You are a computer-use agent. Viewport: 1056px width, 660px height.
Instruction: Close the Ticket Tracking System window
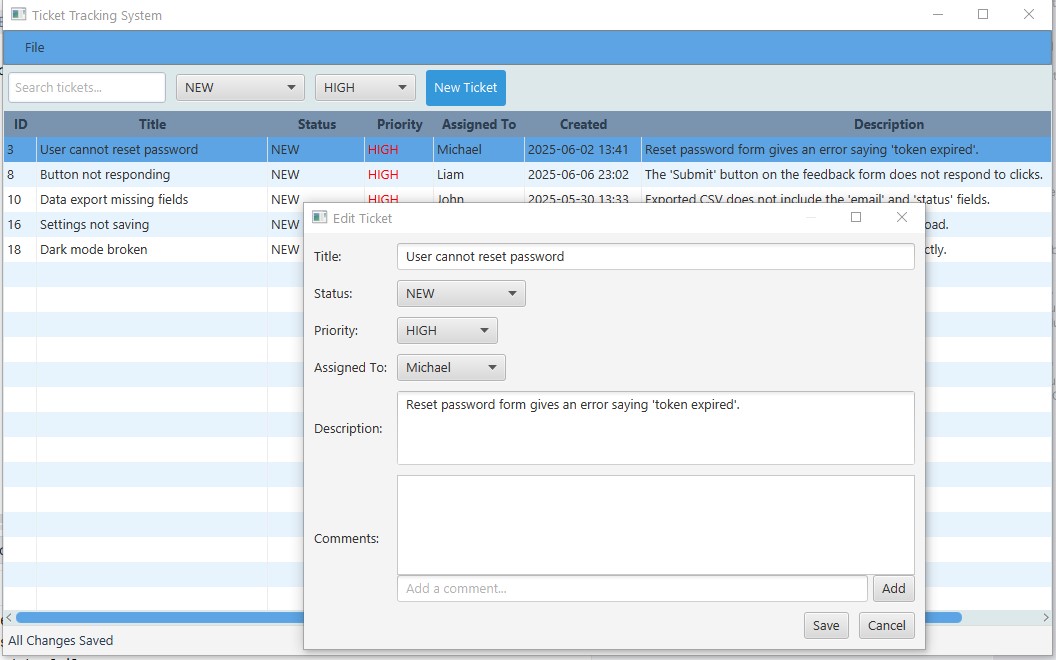coord(1029,14)
